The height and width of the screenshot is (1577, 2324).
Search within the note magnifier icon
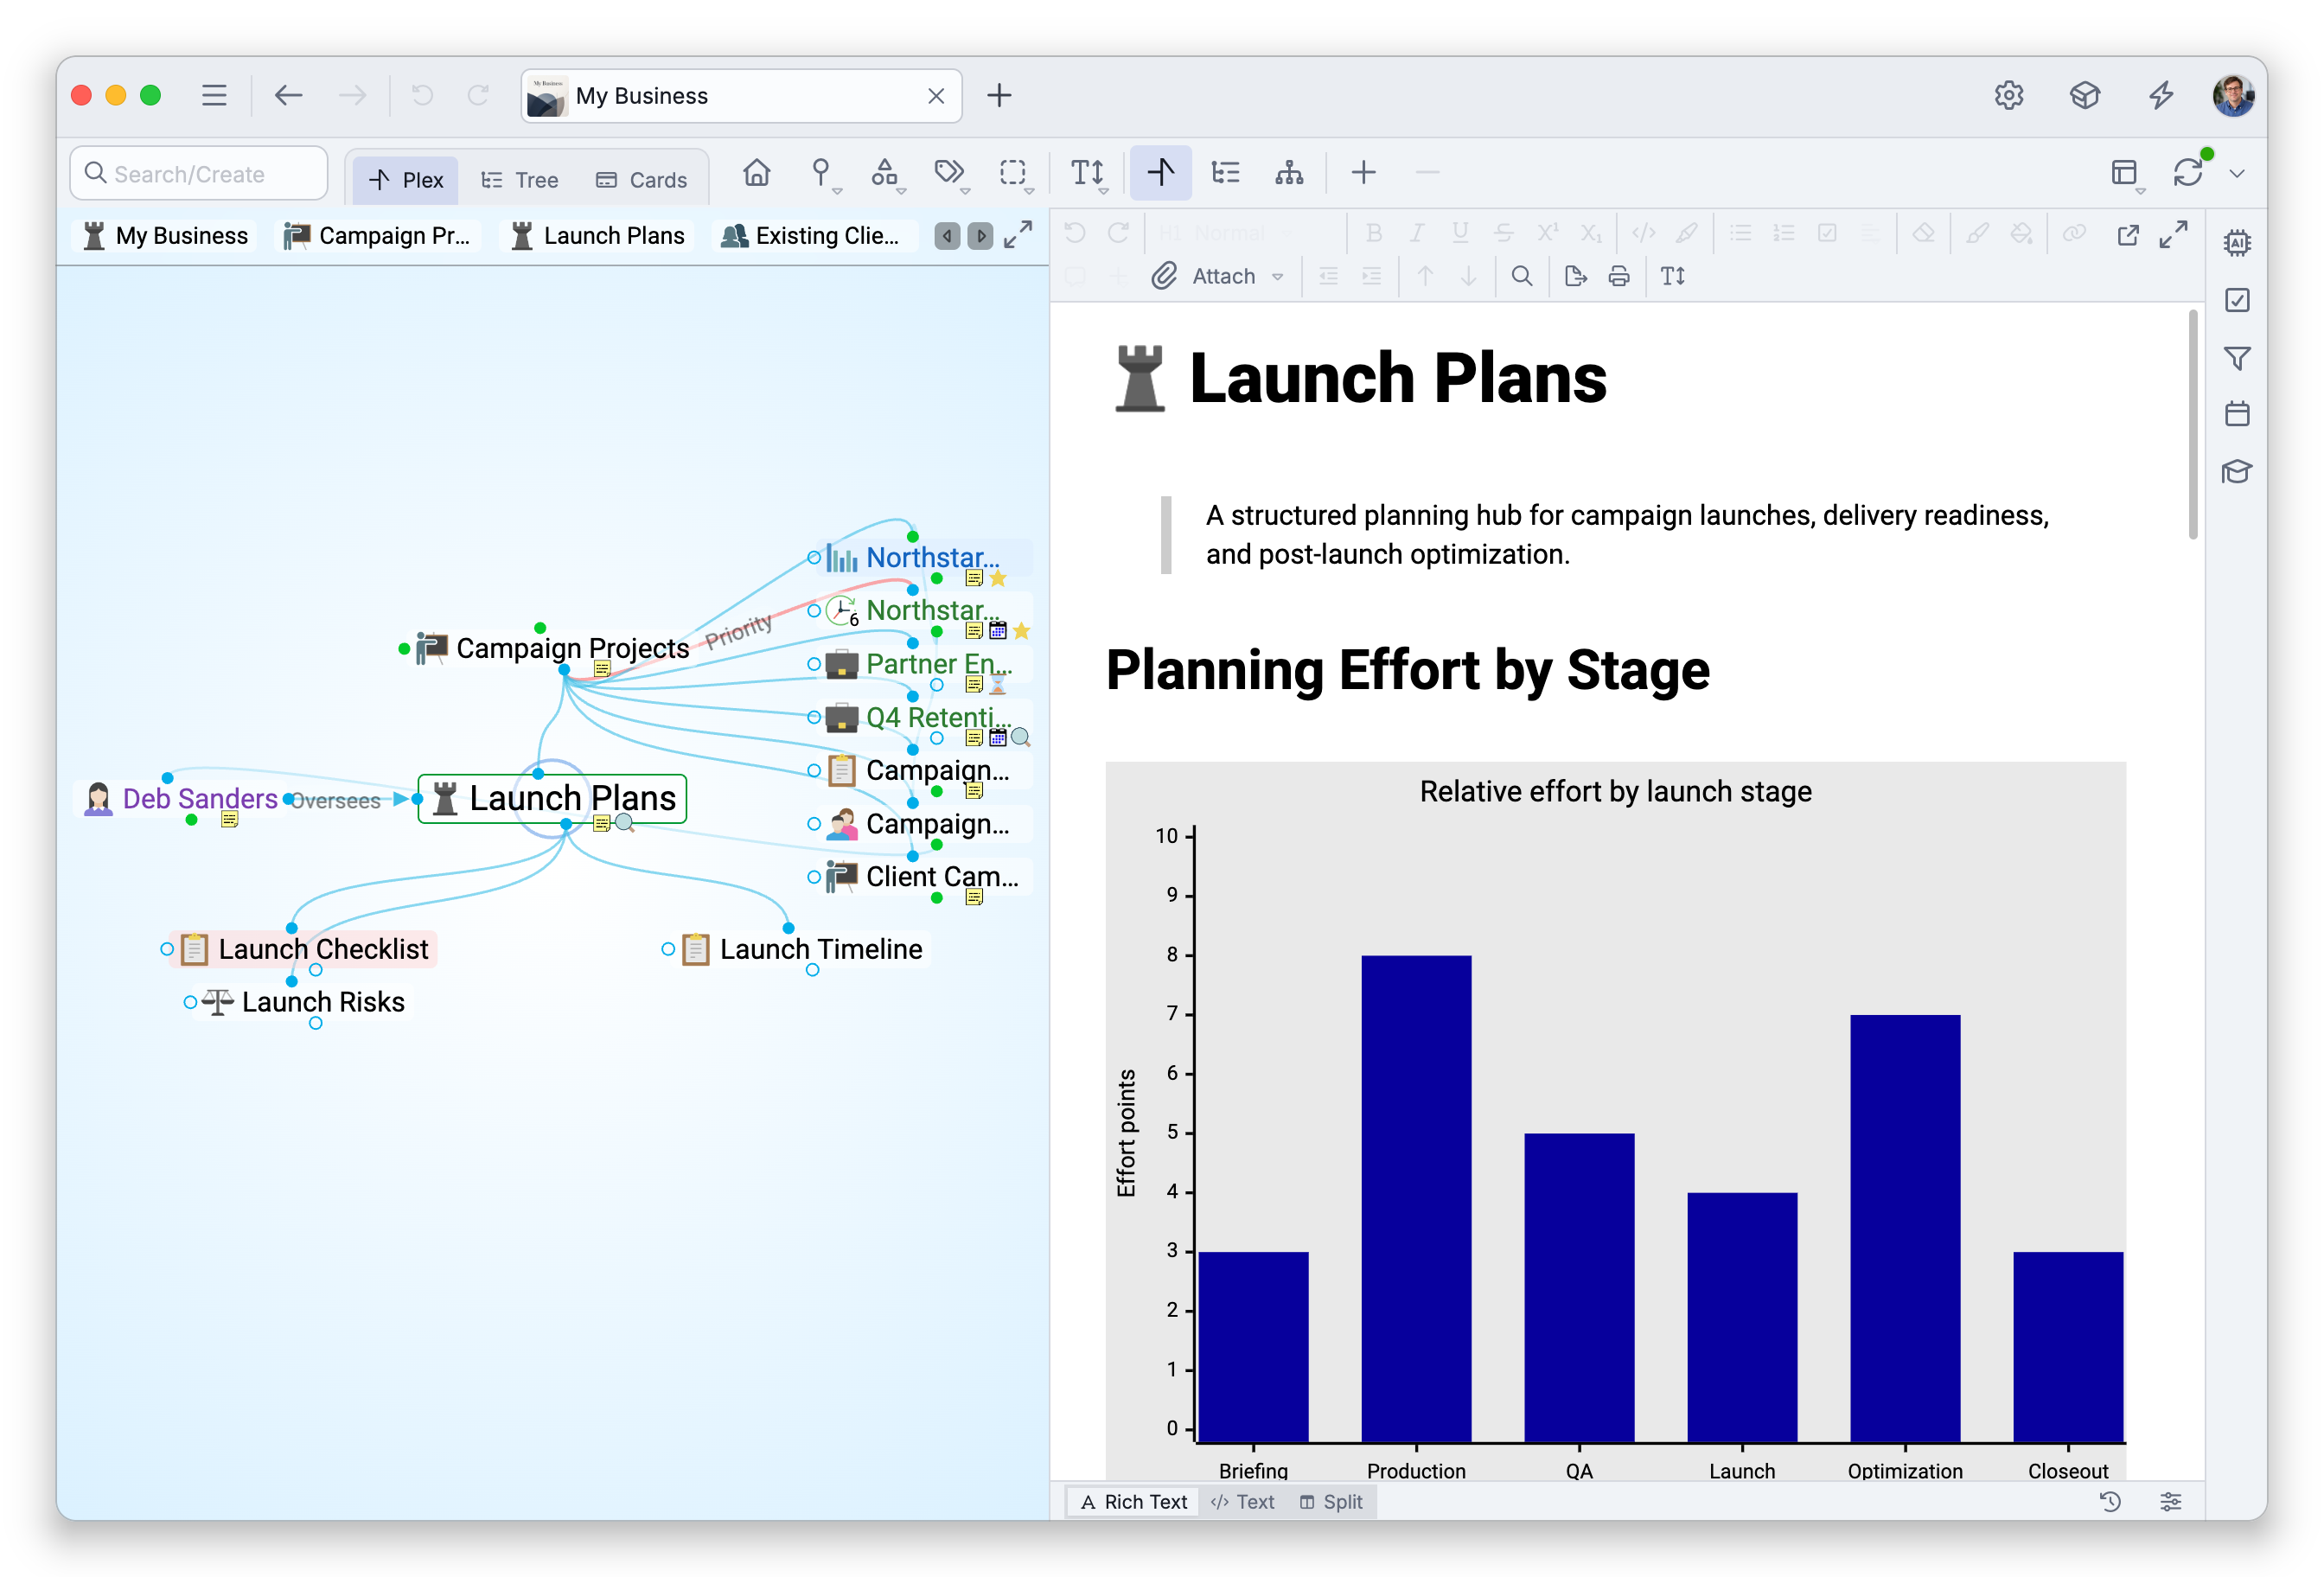pos(1521,276)
